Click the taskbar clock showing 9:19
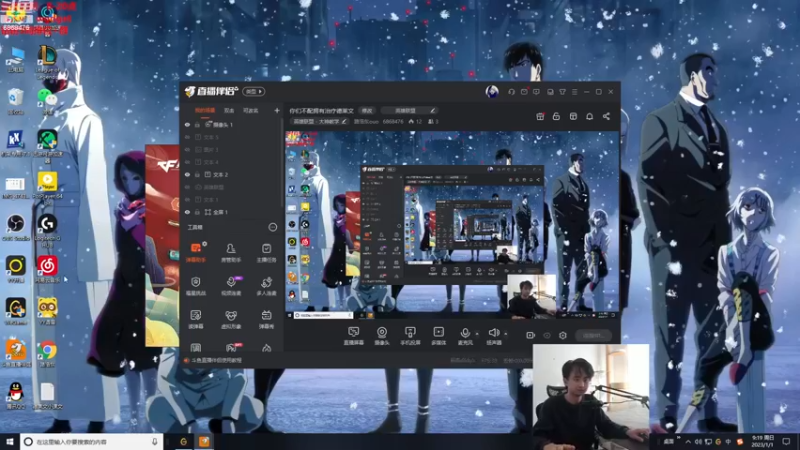The width and height of the screenshot is (800, 450). pyautogui.click(x=763, y=441)
